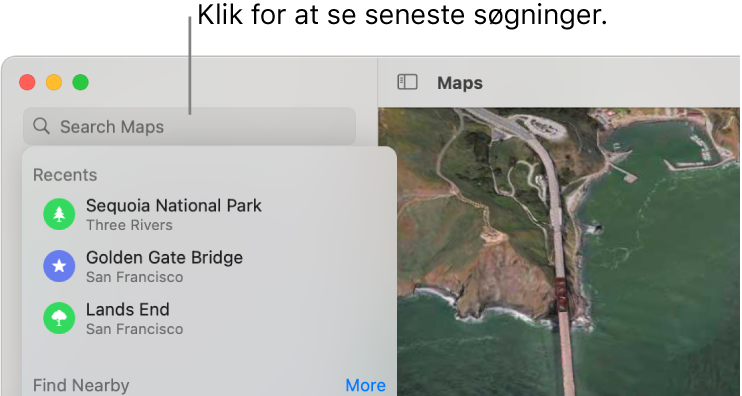Toggle the sidebar with the toolbar icon

coord(407,82)
